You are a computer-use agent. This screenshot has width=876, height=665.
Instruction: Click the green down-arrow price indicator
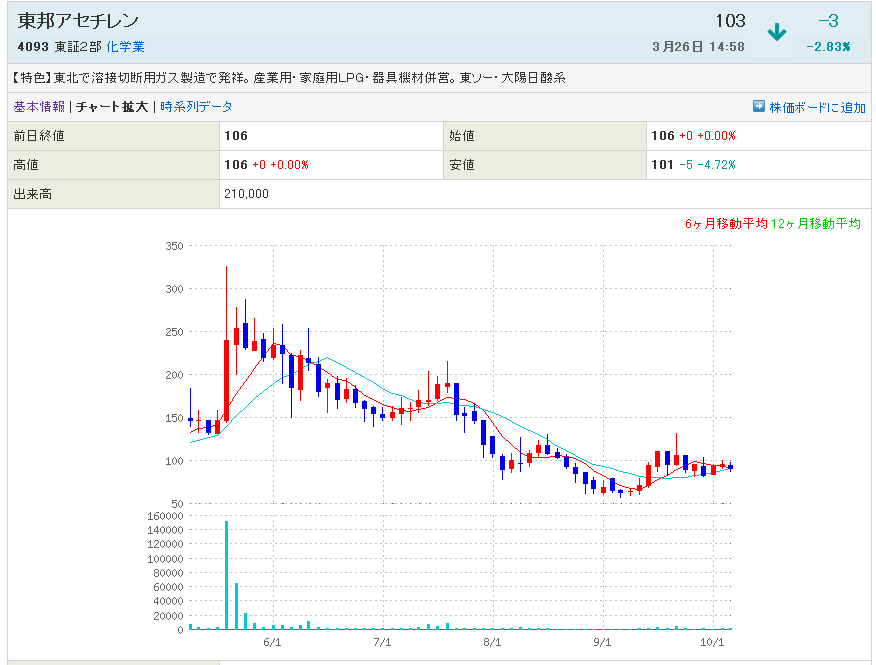pyautogui.click(x=776, y=32)
